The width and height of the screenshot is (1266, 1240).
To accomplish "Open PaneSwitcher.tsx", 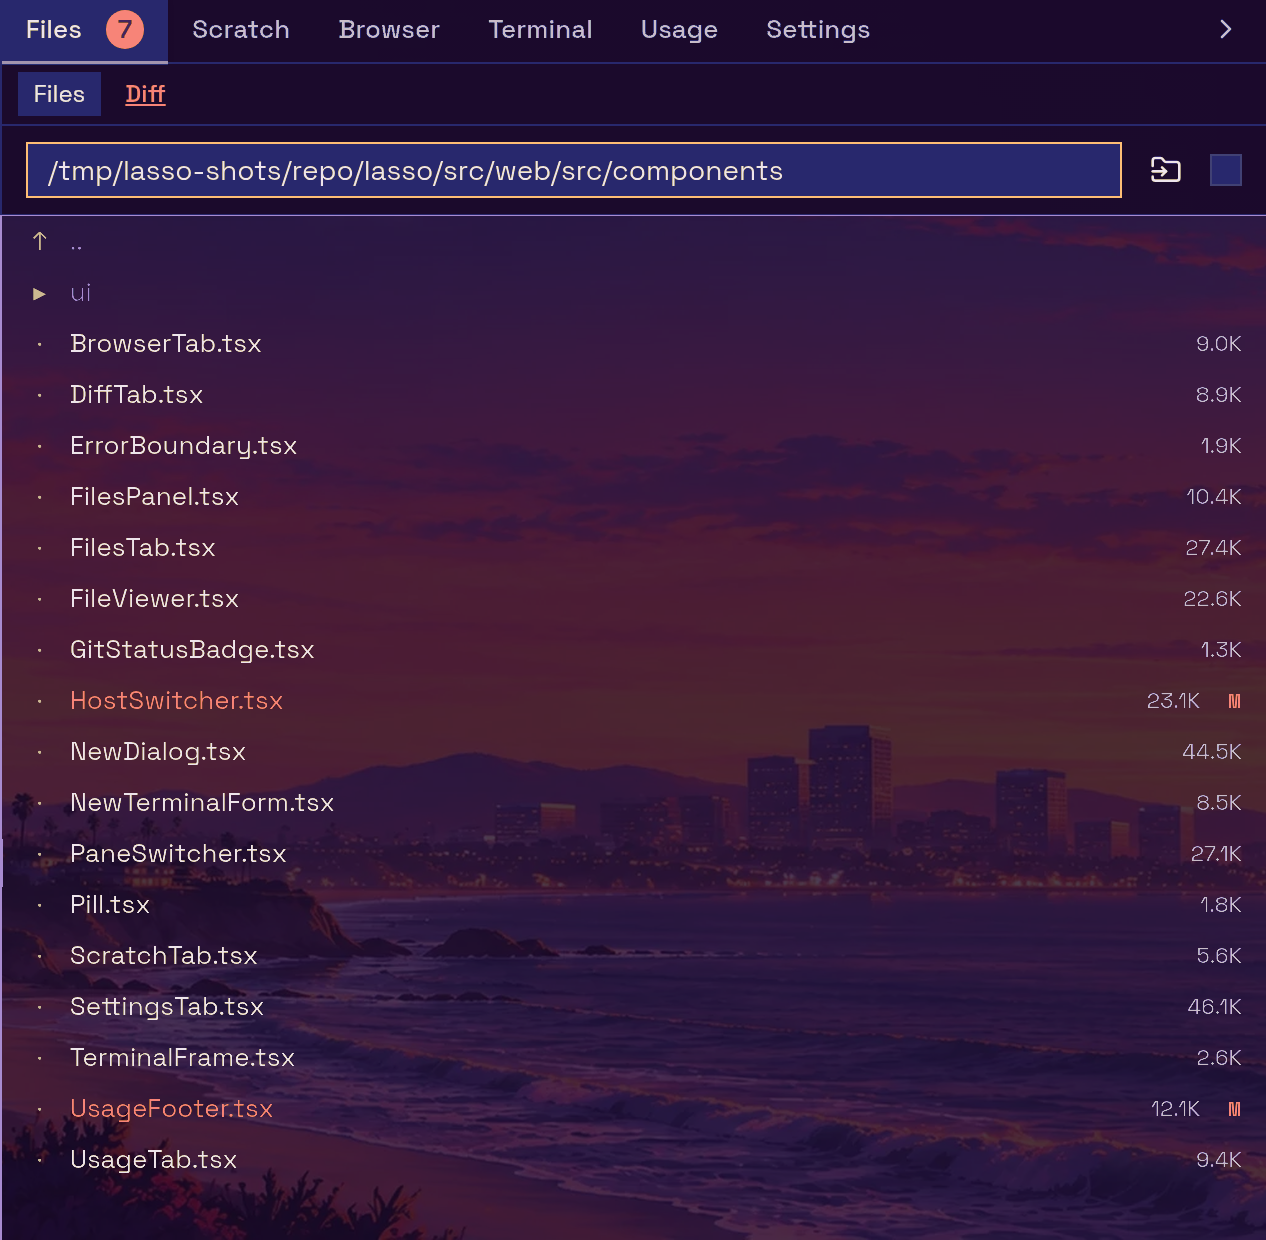I will click(x=633, y=854).
